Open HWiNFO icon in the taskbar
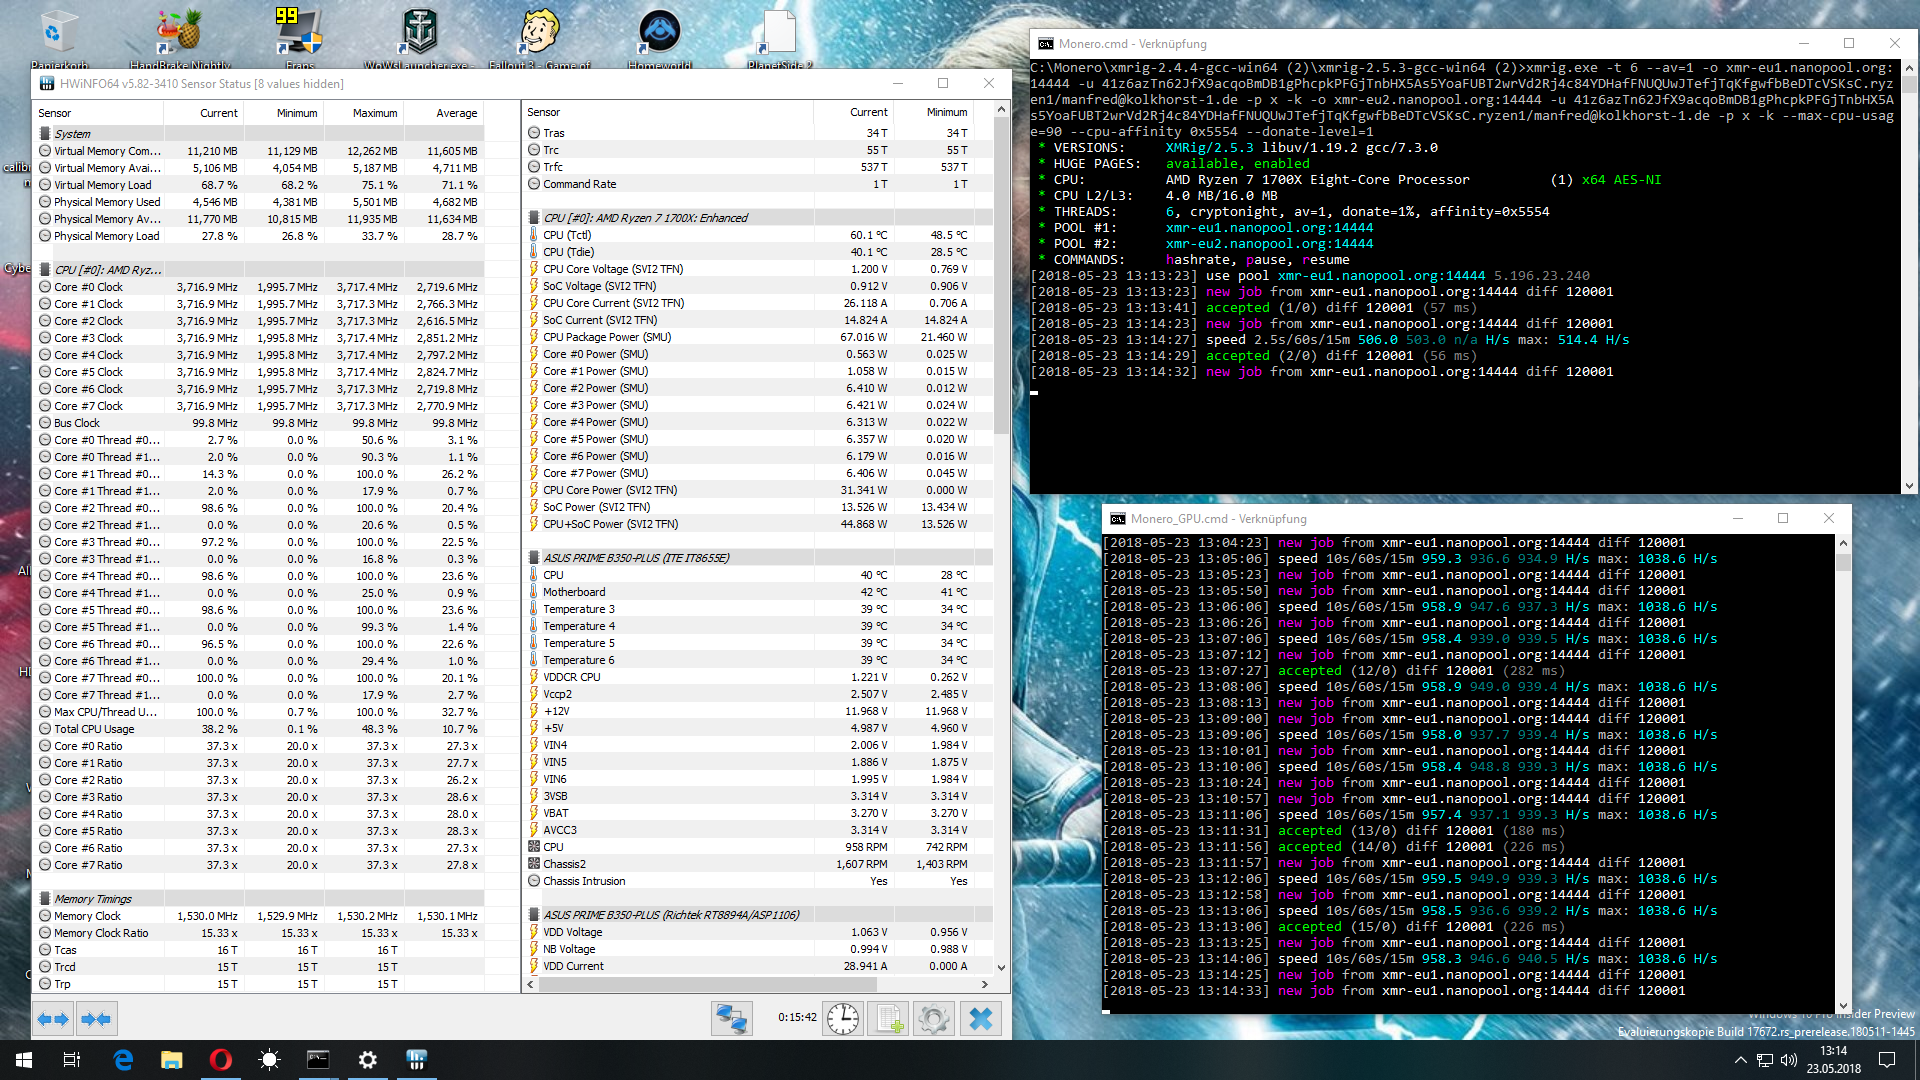The height and width of the screenshot is (1080, 1920). 416,1060
